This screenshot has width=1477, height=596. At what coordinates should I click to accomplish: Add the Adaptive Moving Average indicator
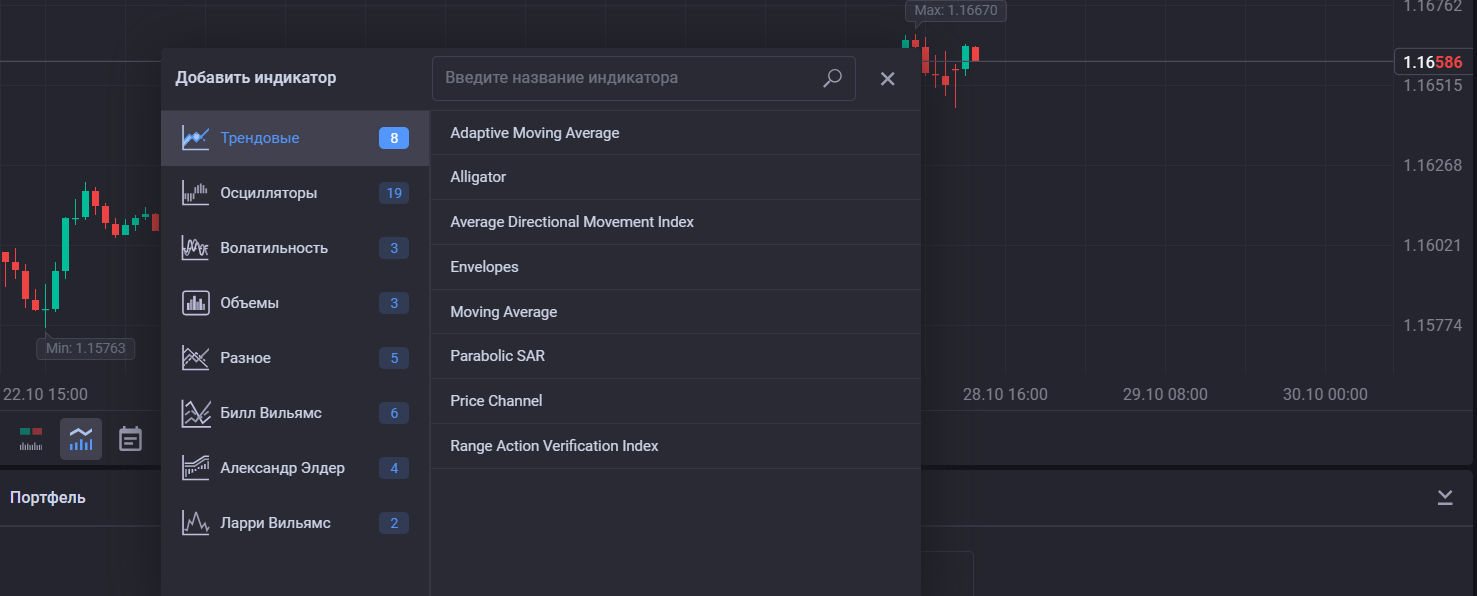(535, 133)
